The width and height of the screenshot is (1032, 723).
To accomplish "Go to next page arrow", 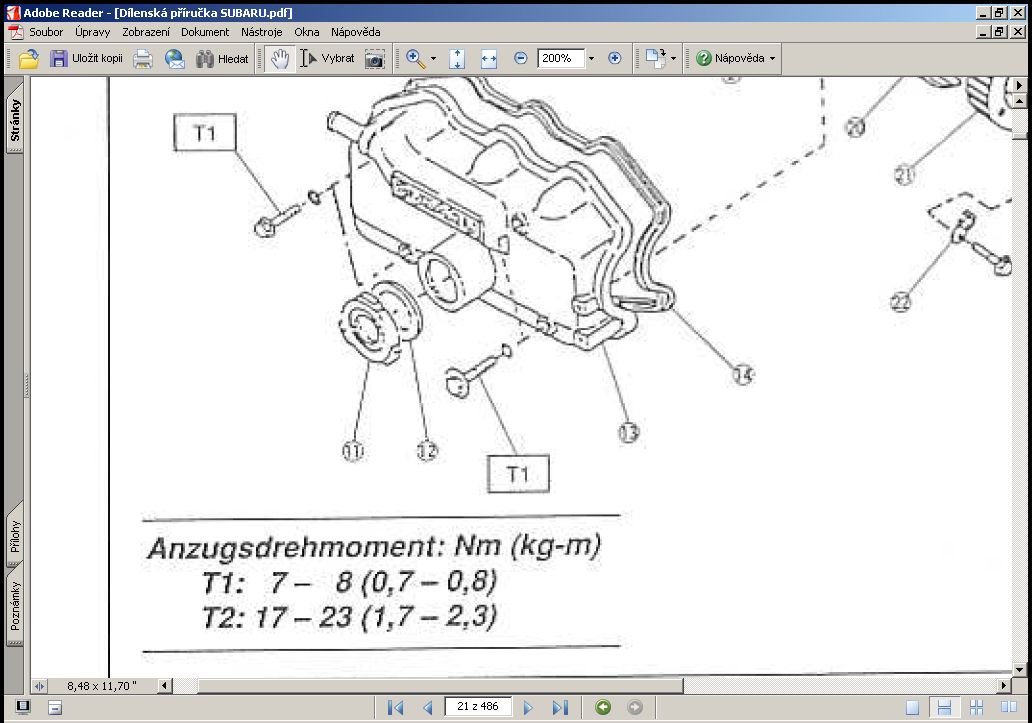I will [x=528, y=707].
